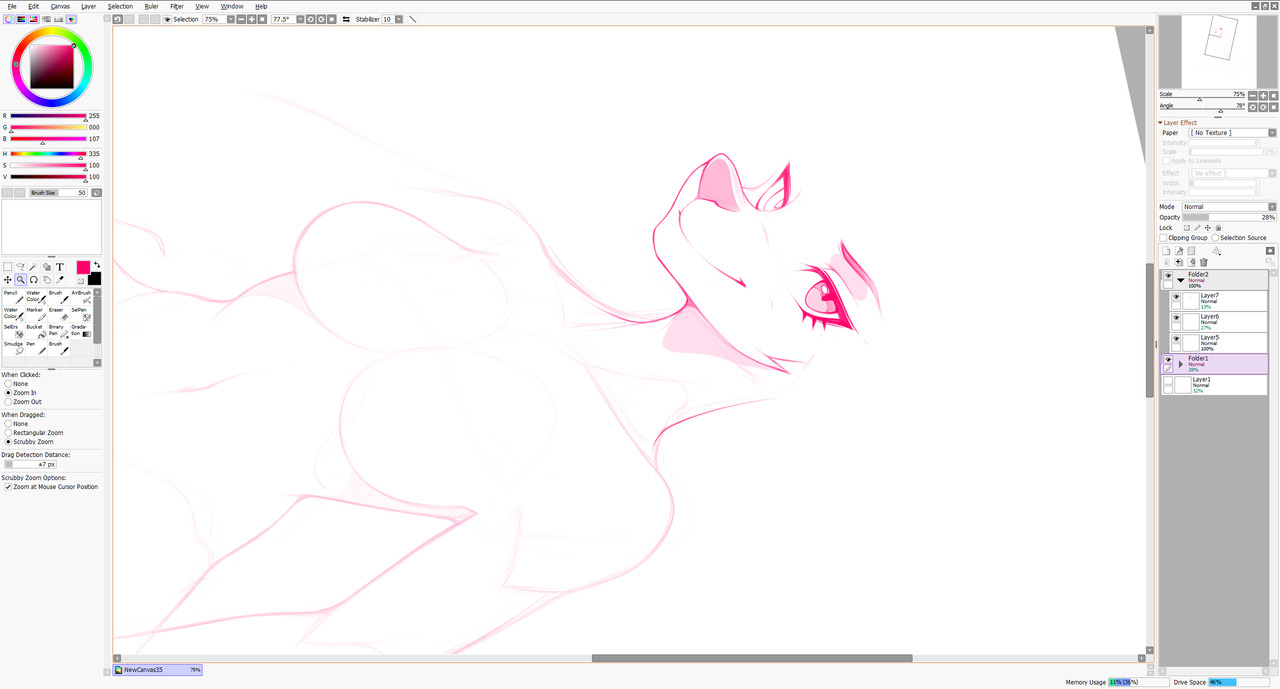This screenshot has height=689, width=1280.
Task: Reset the canvas rotation in toolbar
Action: pos(331,19)
